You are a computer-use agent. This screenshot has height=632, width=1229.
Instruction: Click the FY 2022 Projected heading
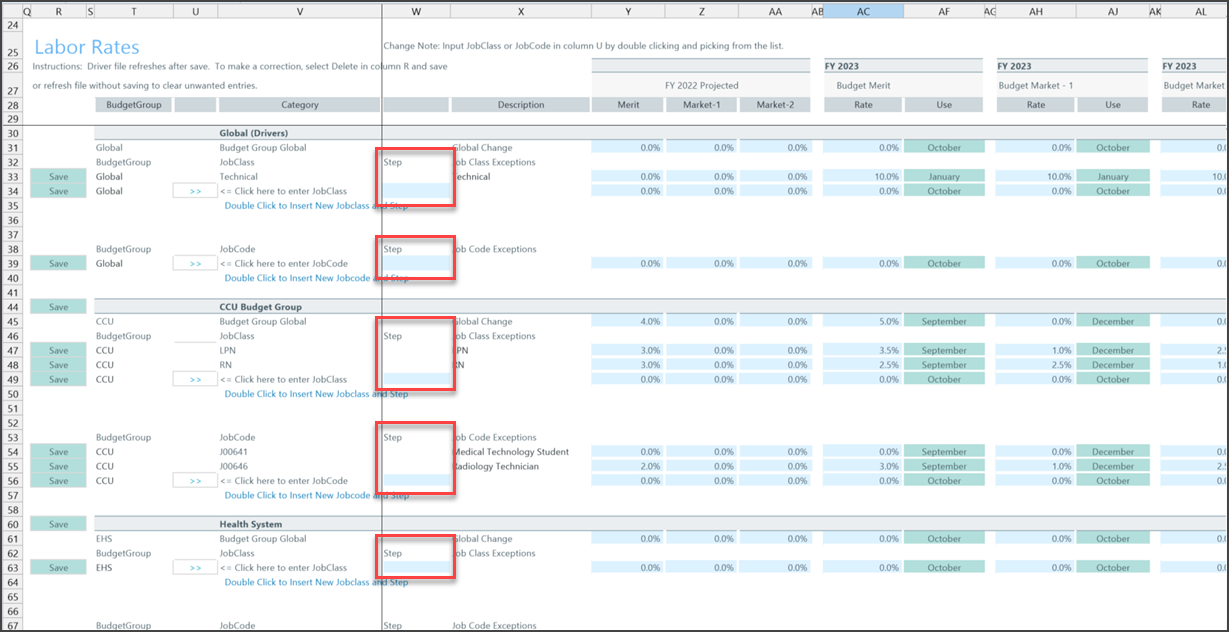click(x=701, y=85)
